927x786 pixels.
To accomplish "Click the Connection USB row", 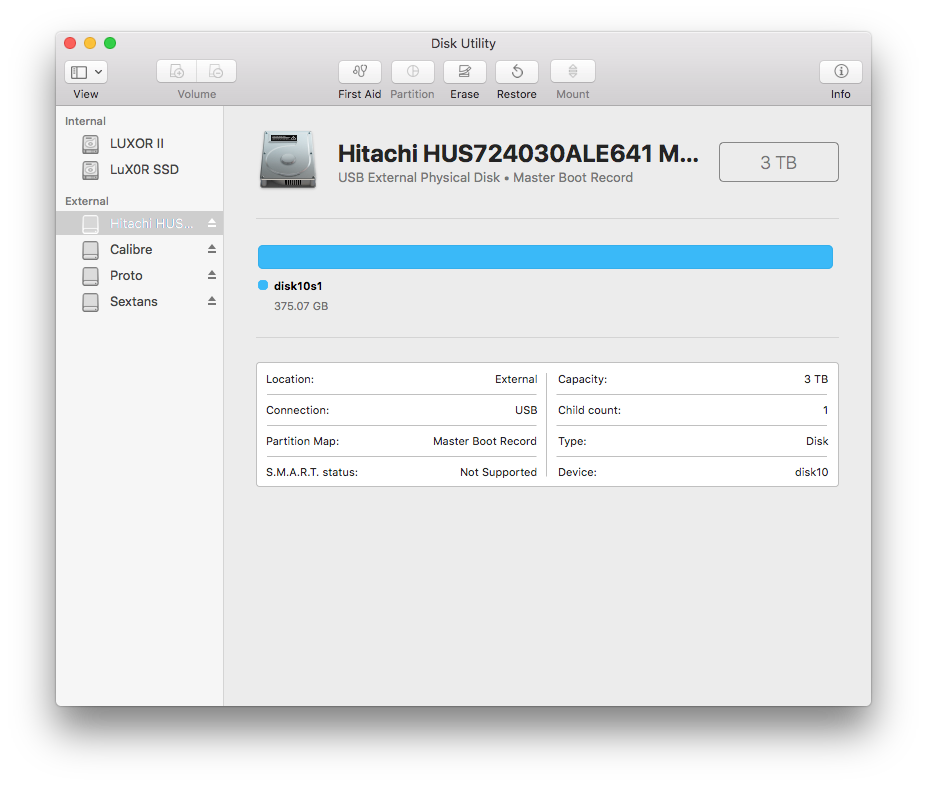I will [x=401, y=410].
